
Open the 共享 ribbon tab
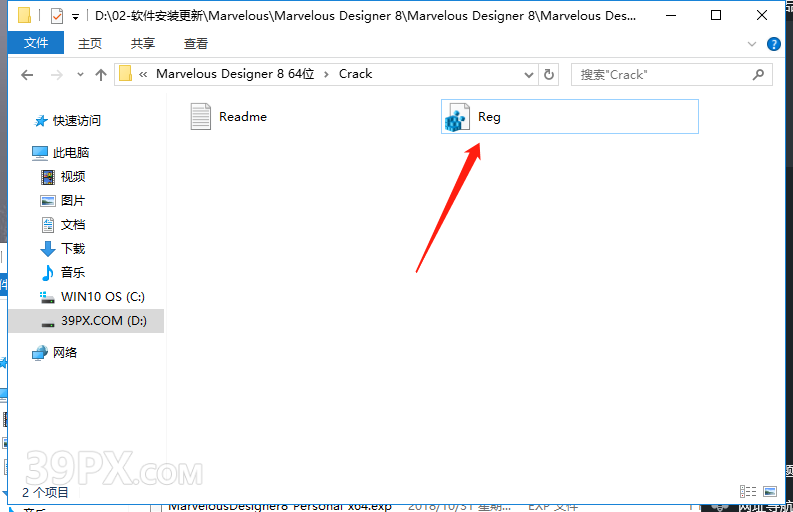tap(143, 44)
